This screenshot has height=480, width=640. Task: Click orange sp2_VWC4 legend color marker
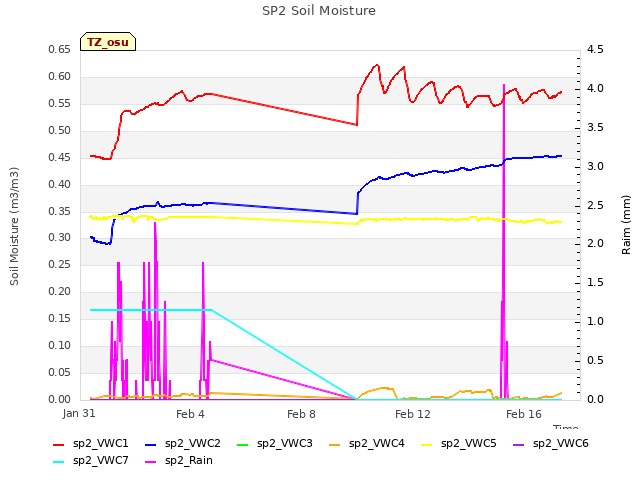[x=334, y=445]
